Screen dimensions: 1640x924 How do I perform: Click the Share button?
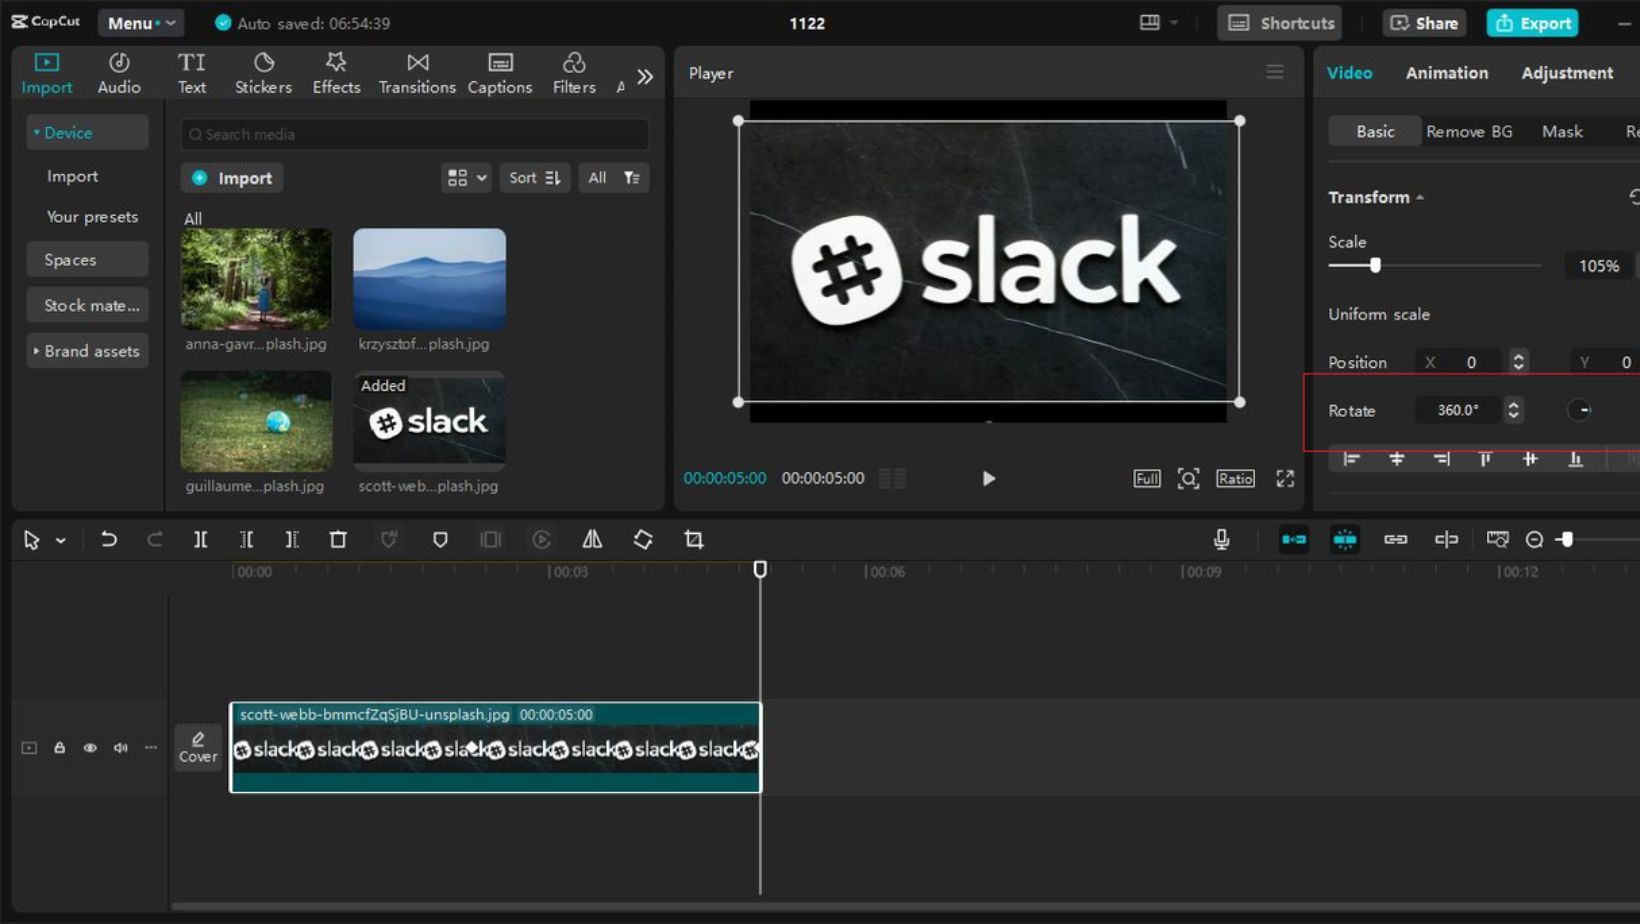tap(1424, 22)
